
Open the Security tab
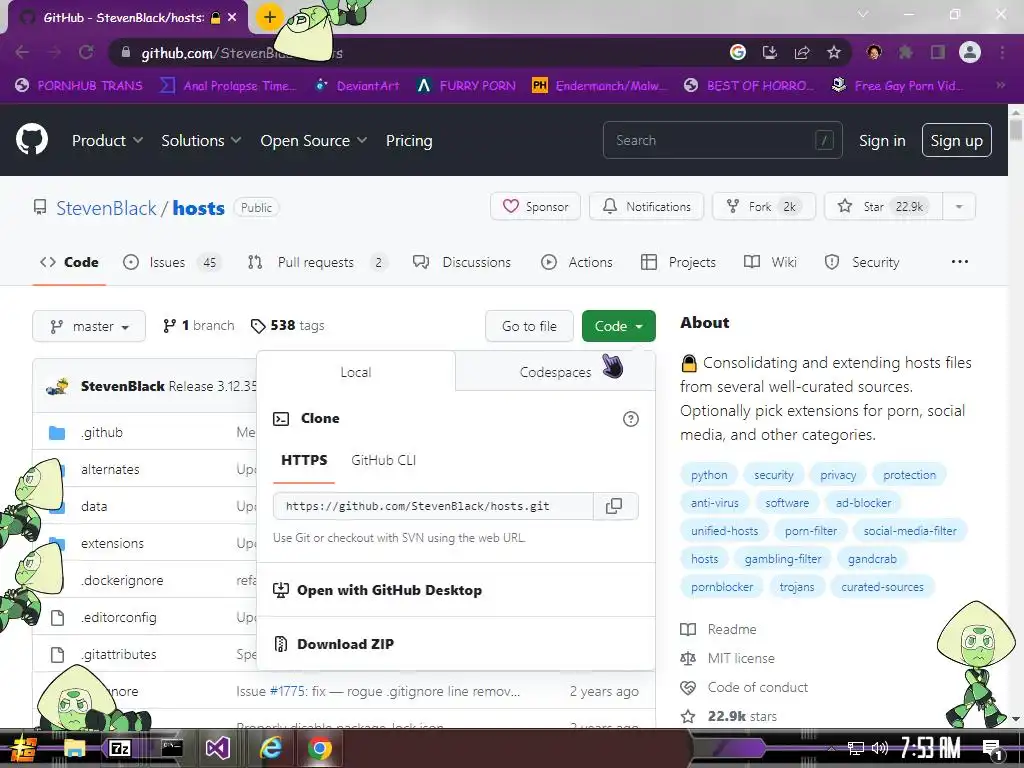862,262
